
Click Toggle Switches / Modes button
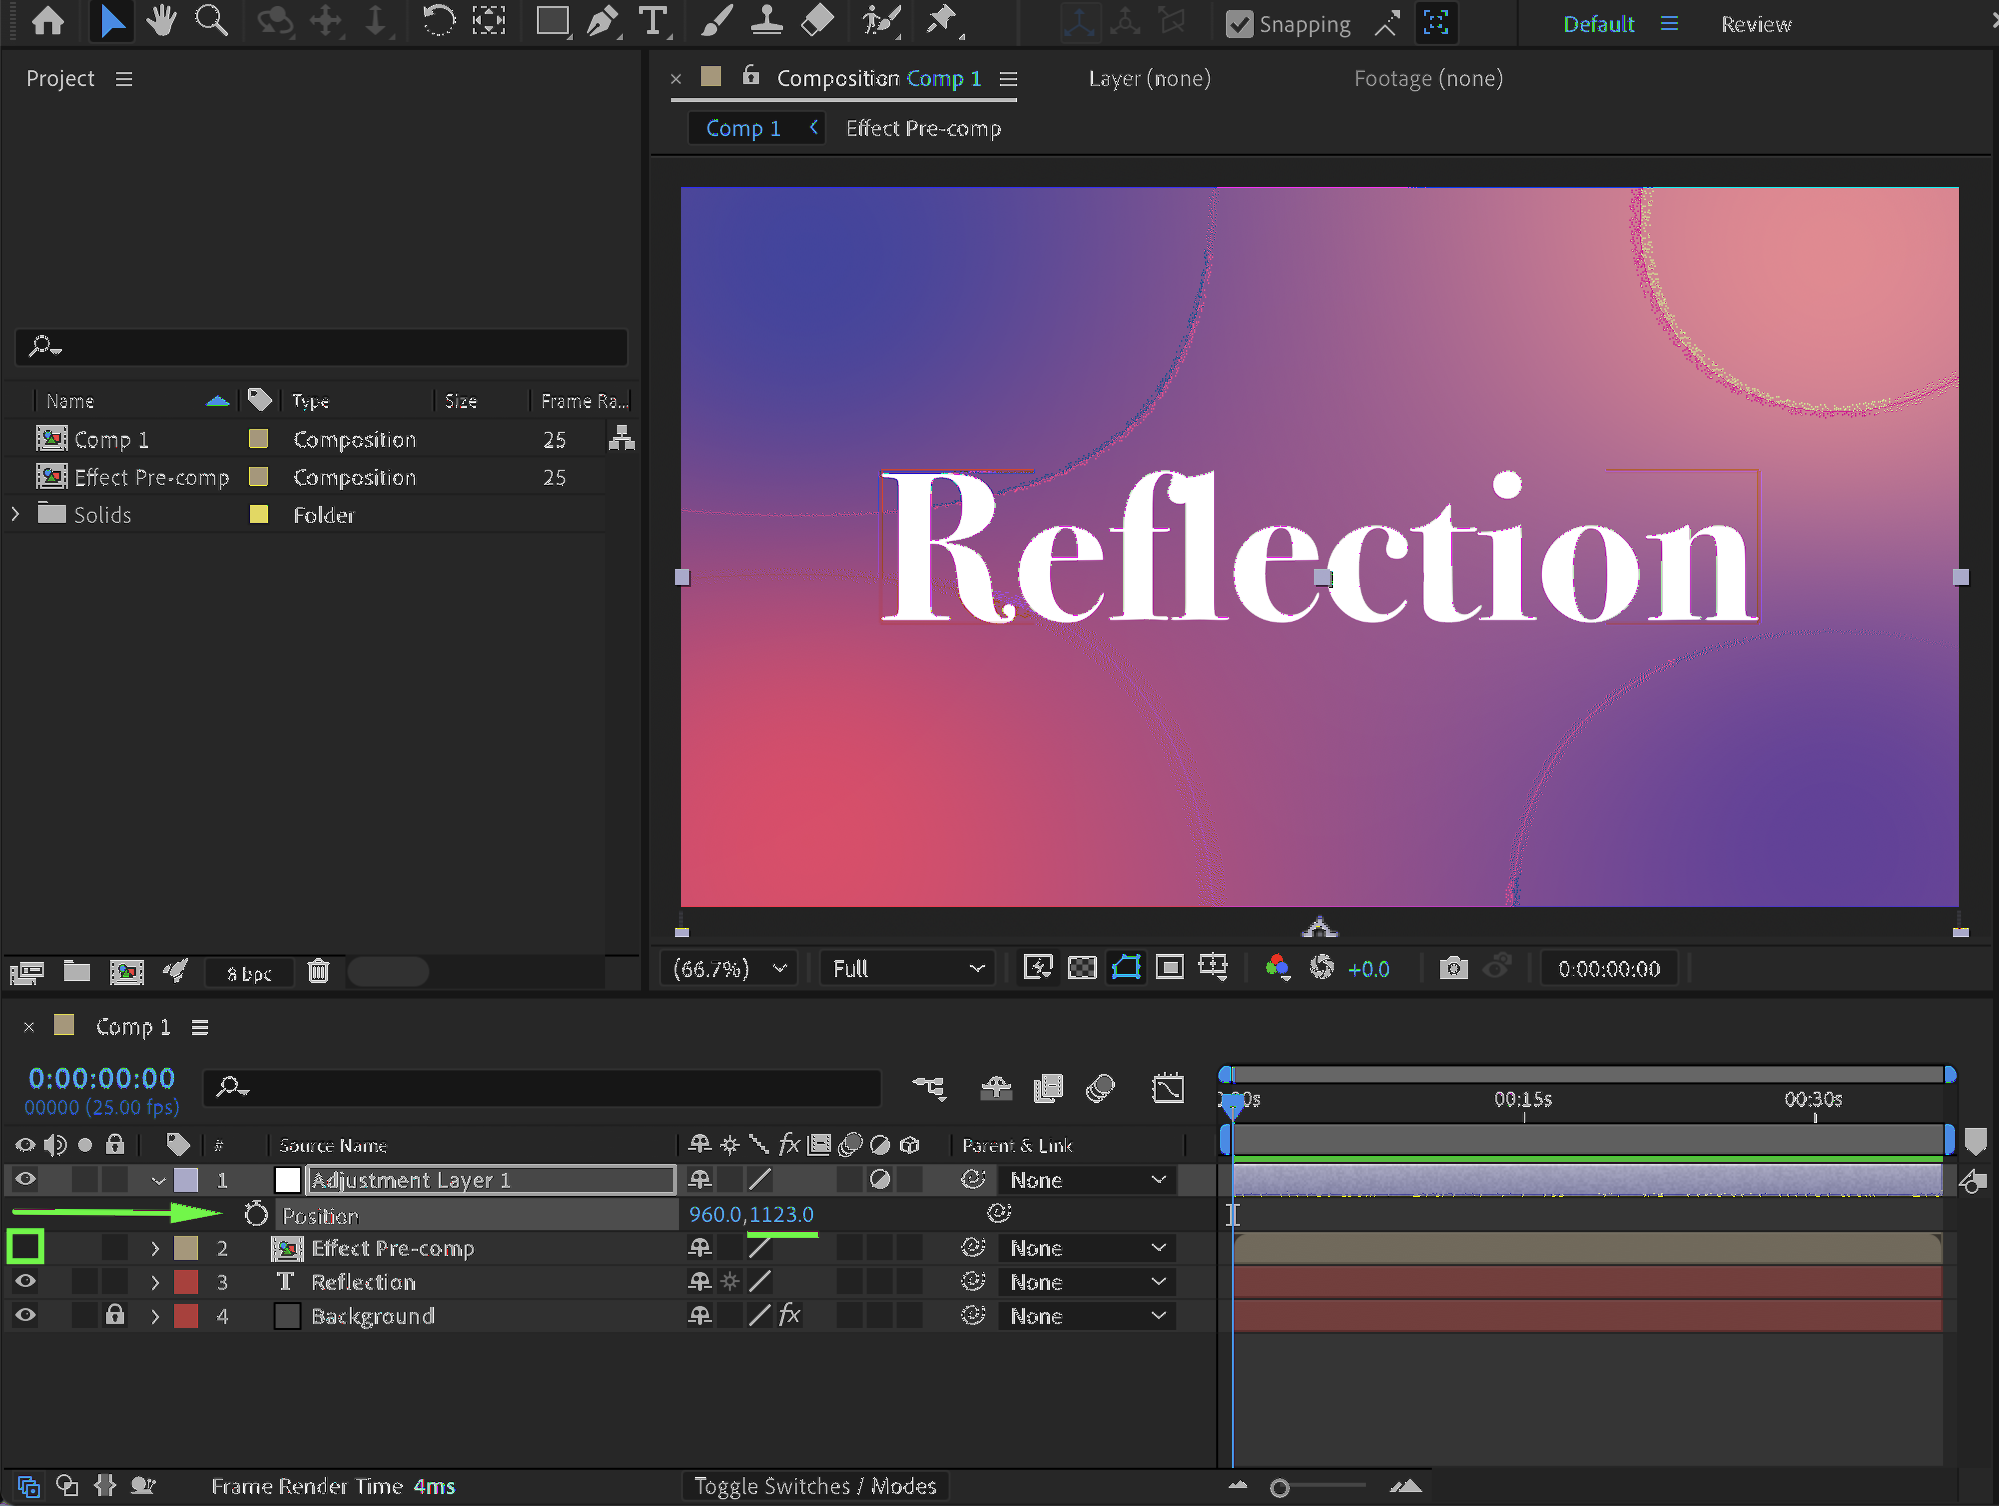814,1486
